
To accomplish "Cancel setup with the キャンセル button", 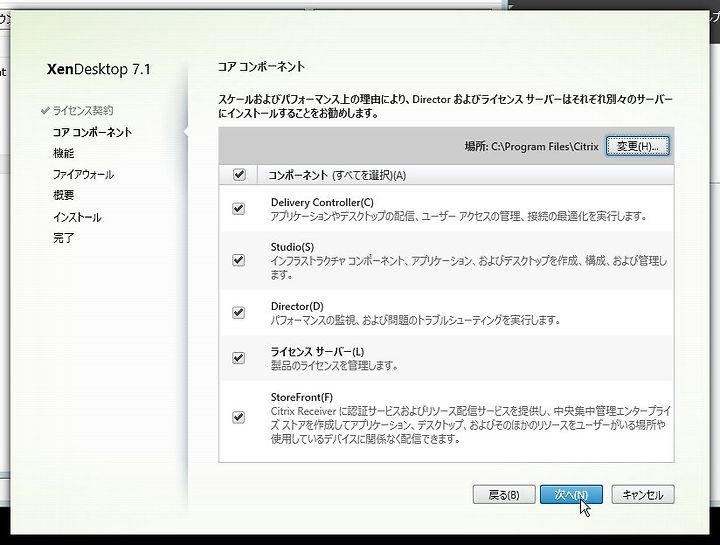I will (x=643, y=495).
